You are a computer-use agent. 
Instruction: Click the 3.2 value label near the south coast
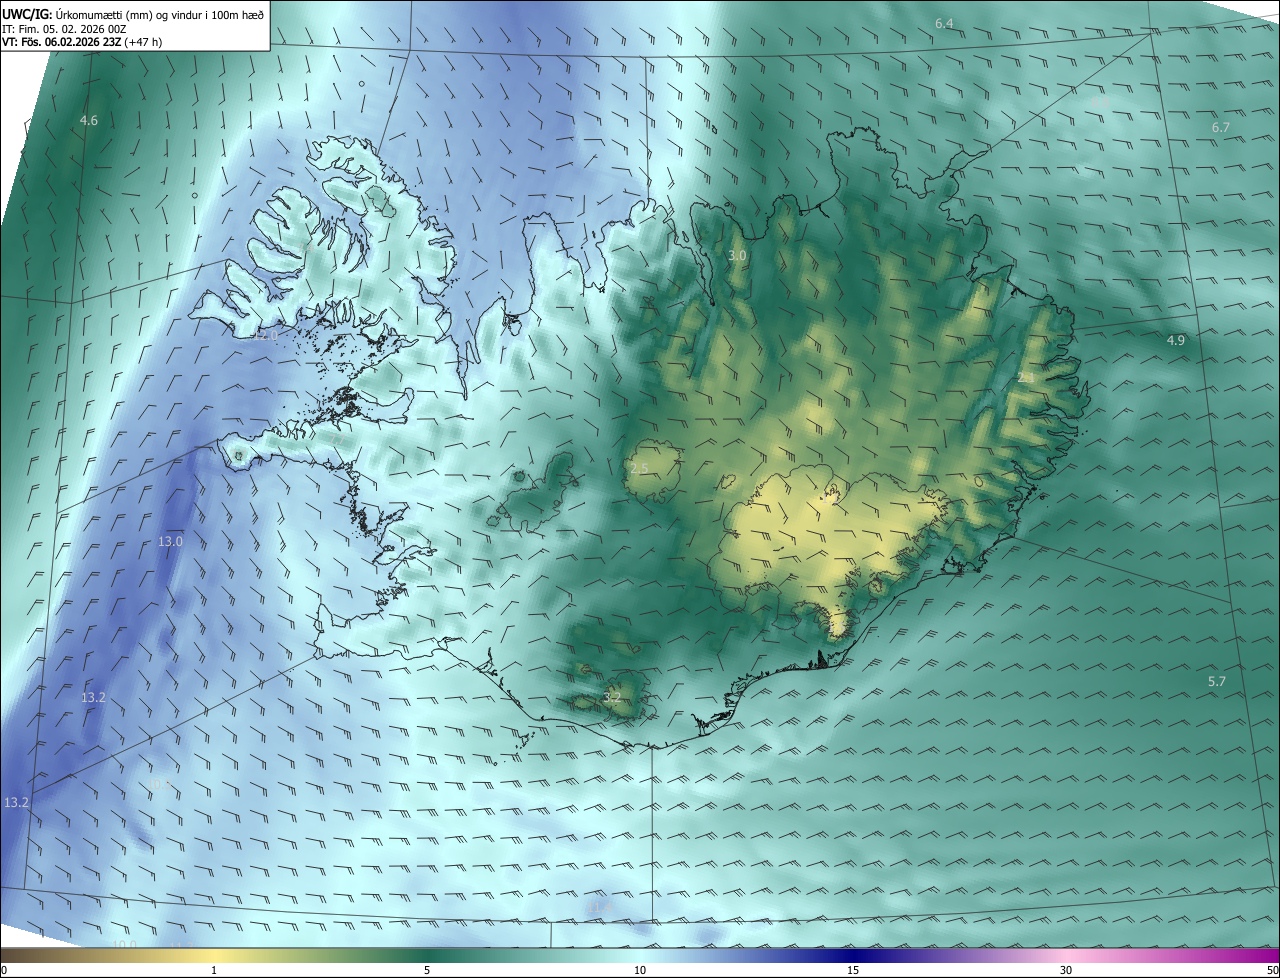click(612, 697)
